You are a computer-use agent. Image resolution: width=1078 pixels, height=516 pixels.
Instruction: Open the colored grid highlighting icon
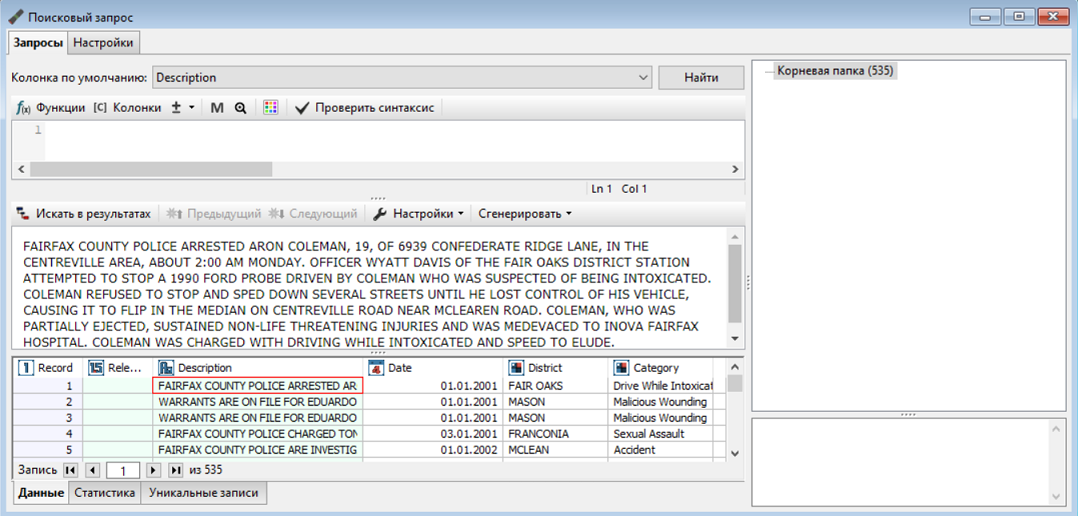tap(271, 108)
